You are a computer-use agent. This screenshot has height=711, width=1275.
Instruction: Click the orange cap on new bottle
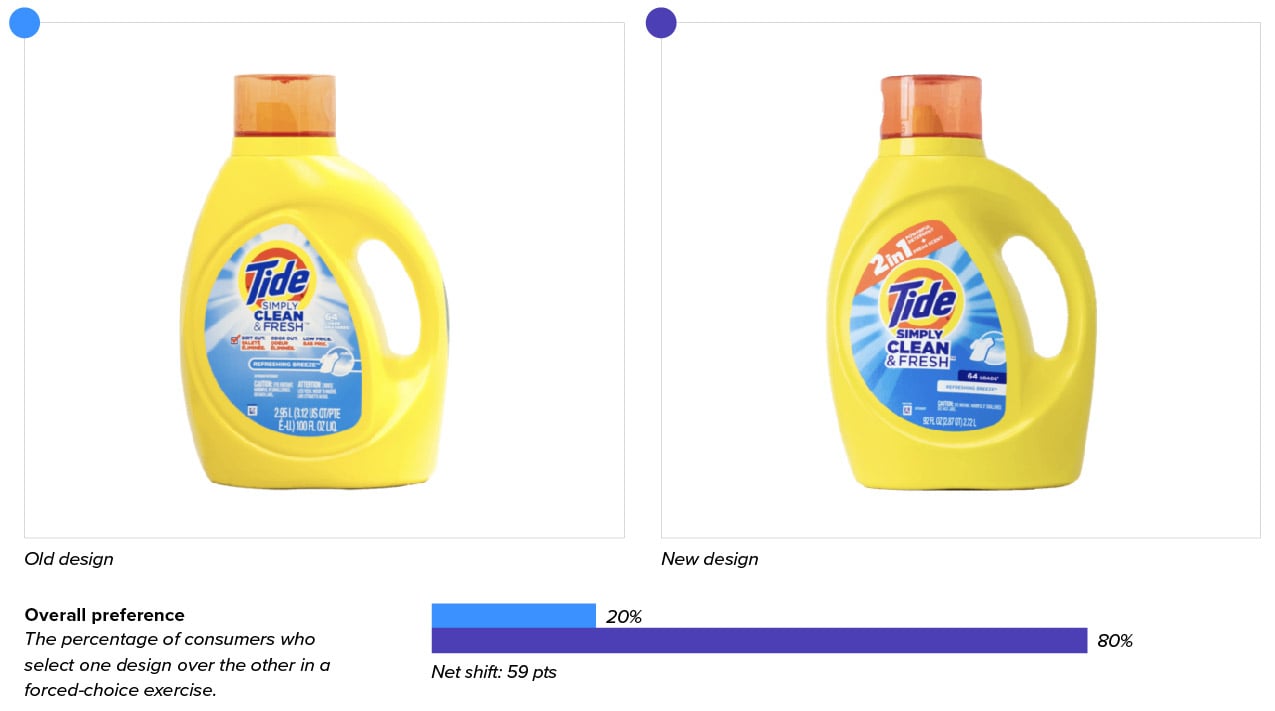[x=932, y=105]
